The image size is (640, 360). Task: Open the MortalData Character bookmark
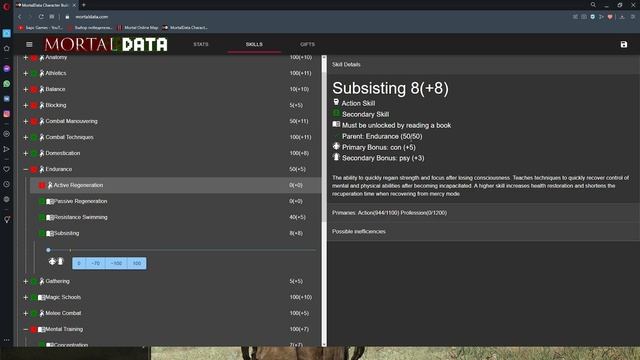(185, 28)
